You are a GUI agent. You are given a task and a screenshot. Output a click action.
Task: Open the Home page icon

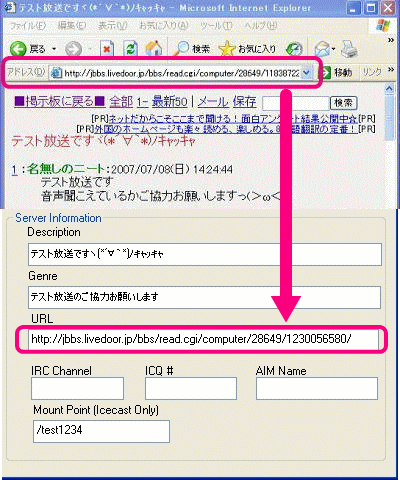(x=154, y=49)
